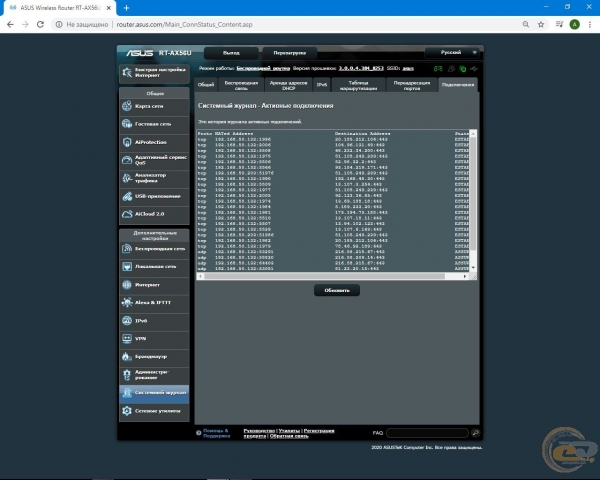Open the Quick Internet Setup icon (Быстрая настройка Интернет)
The height and width of the screenshot is (480, 600).
[154, 73]
